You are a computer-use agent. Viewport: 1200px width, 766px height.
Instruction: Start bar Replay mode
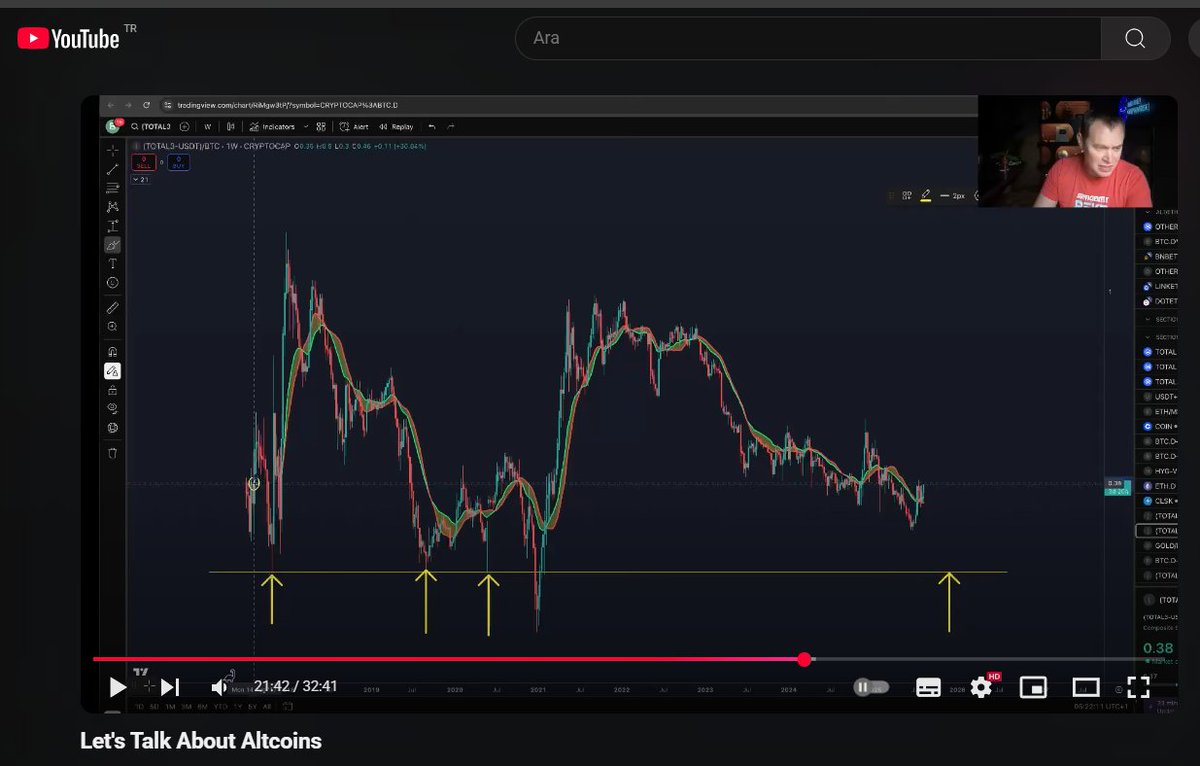pos(397,127)
